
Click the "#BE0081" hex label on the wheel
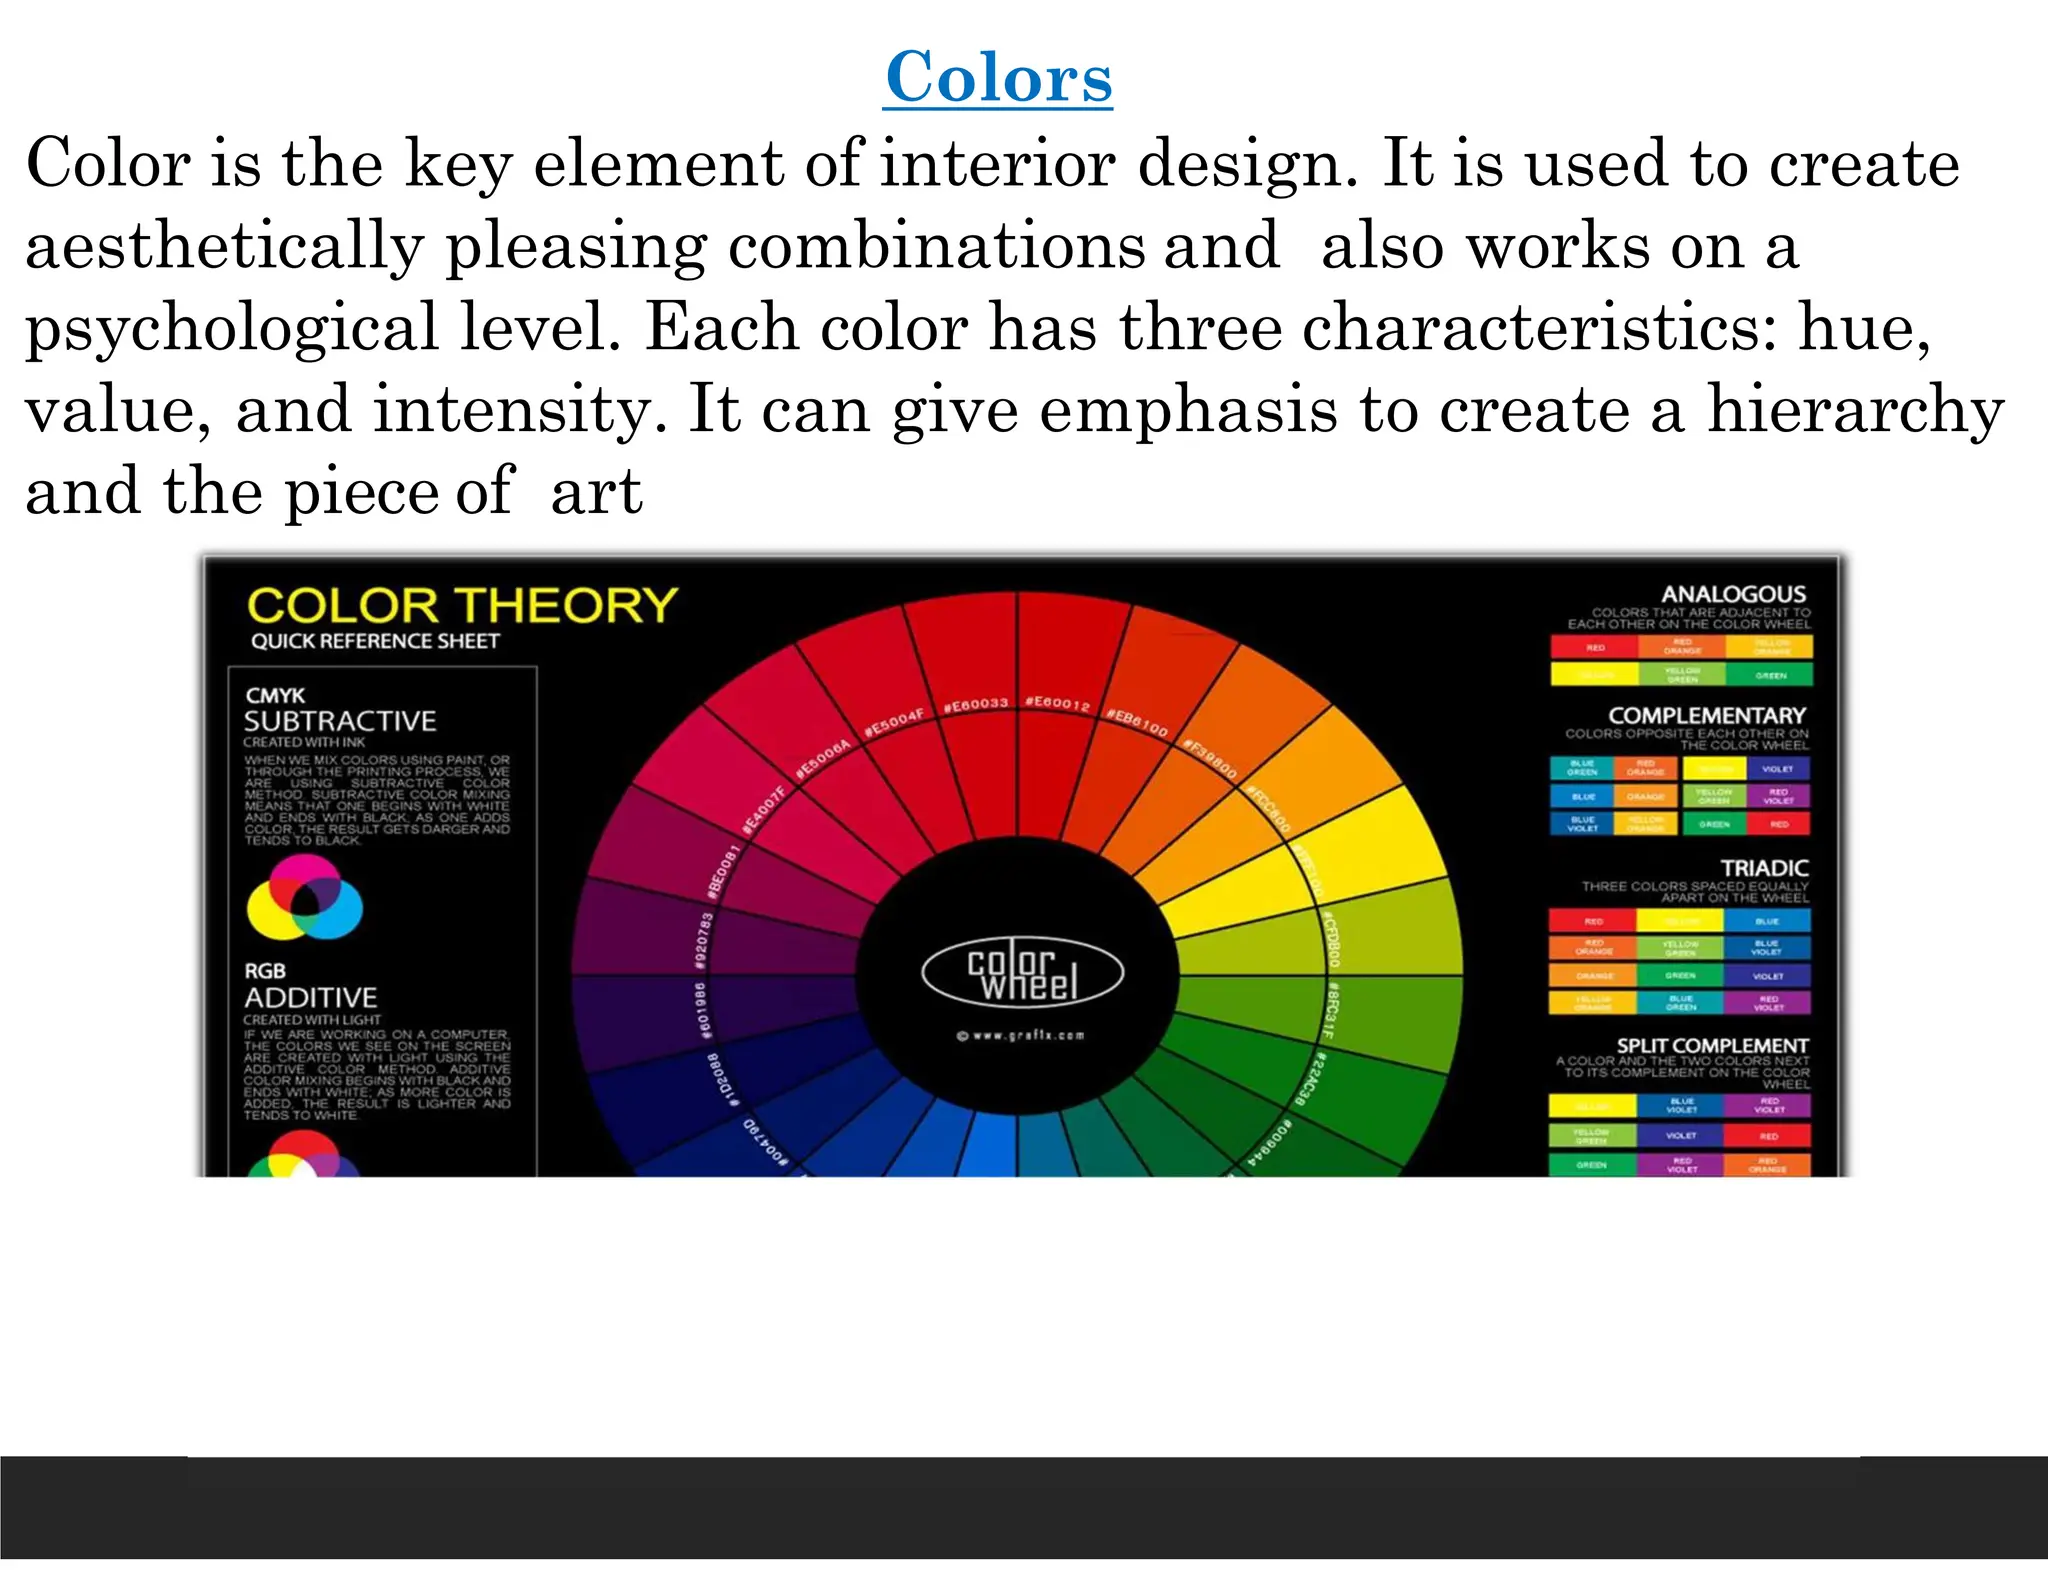[723, 870]
